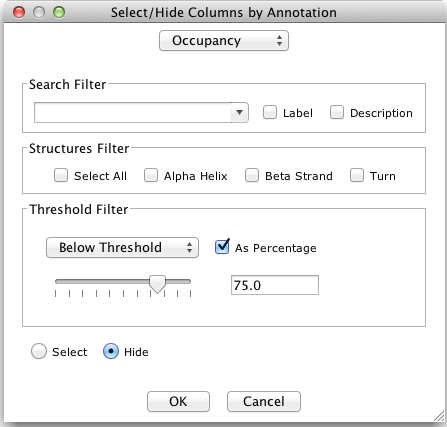Screen dimensions: 447x427
Task: Tick the Turn checkbox
Action: pos(357,175)
